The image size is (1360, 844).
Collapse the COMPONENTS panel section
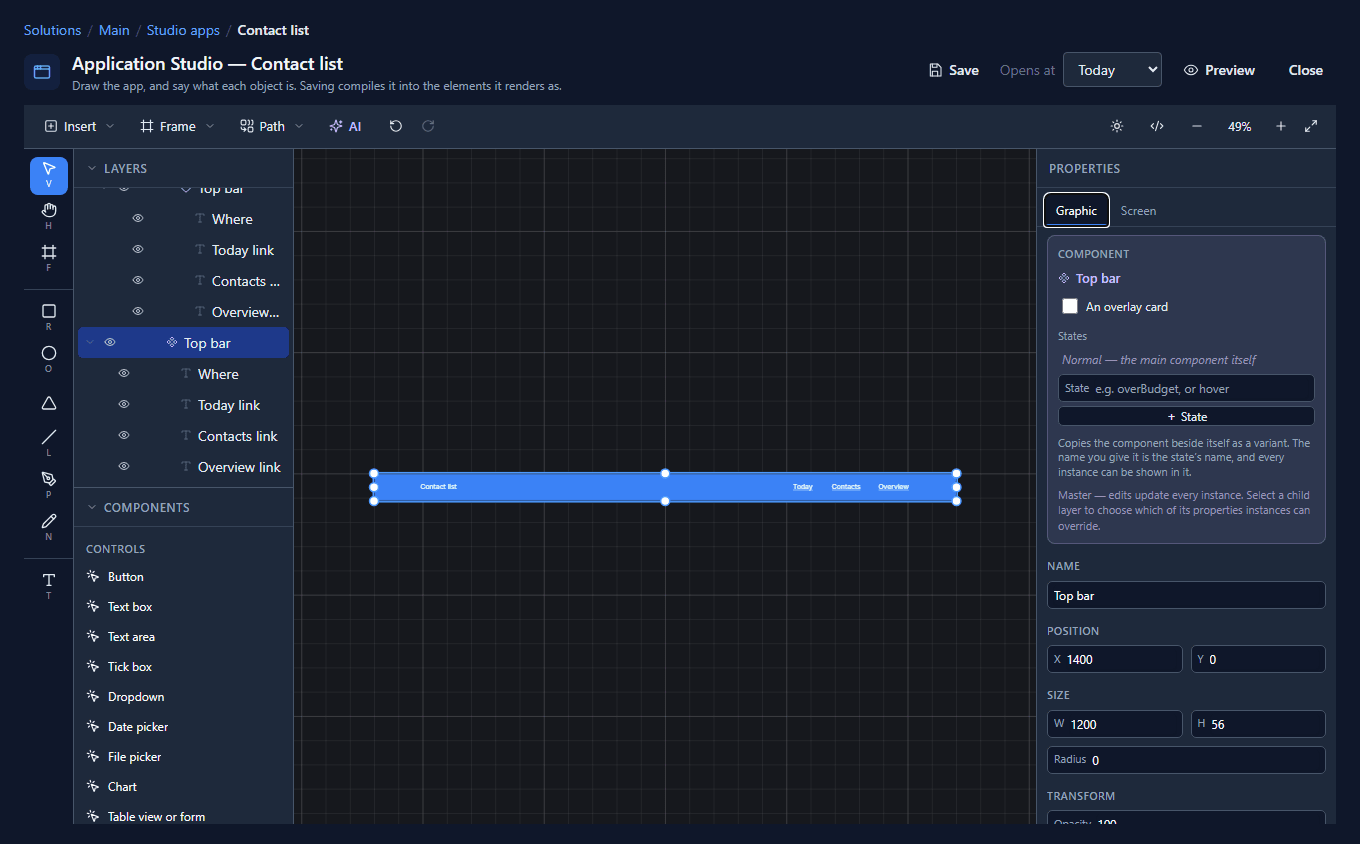(92, 508)
